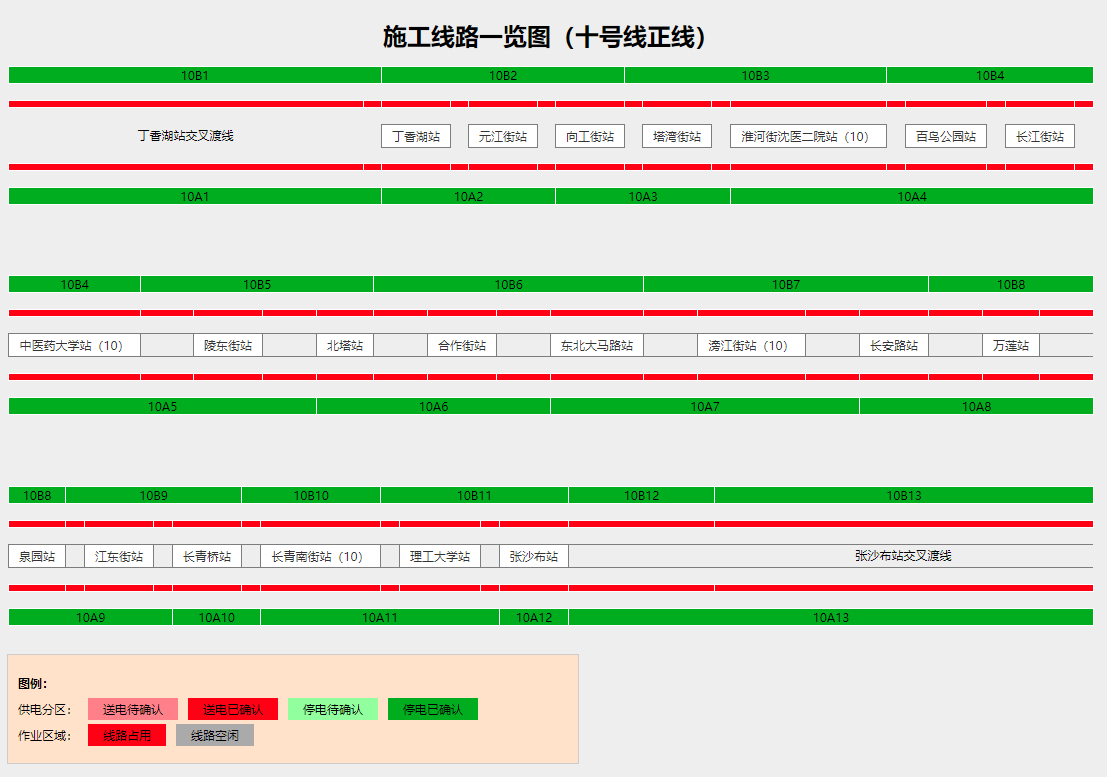The width and height of the screenshot is (1107, 777).
Task: Click the 塔湾街站 station label
Action: coord(676,136)
